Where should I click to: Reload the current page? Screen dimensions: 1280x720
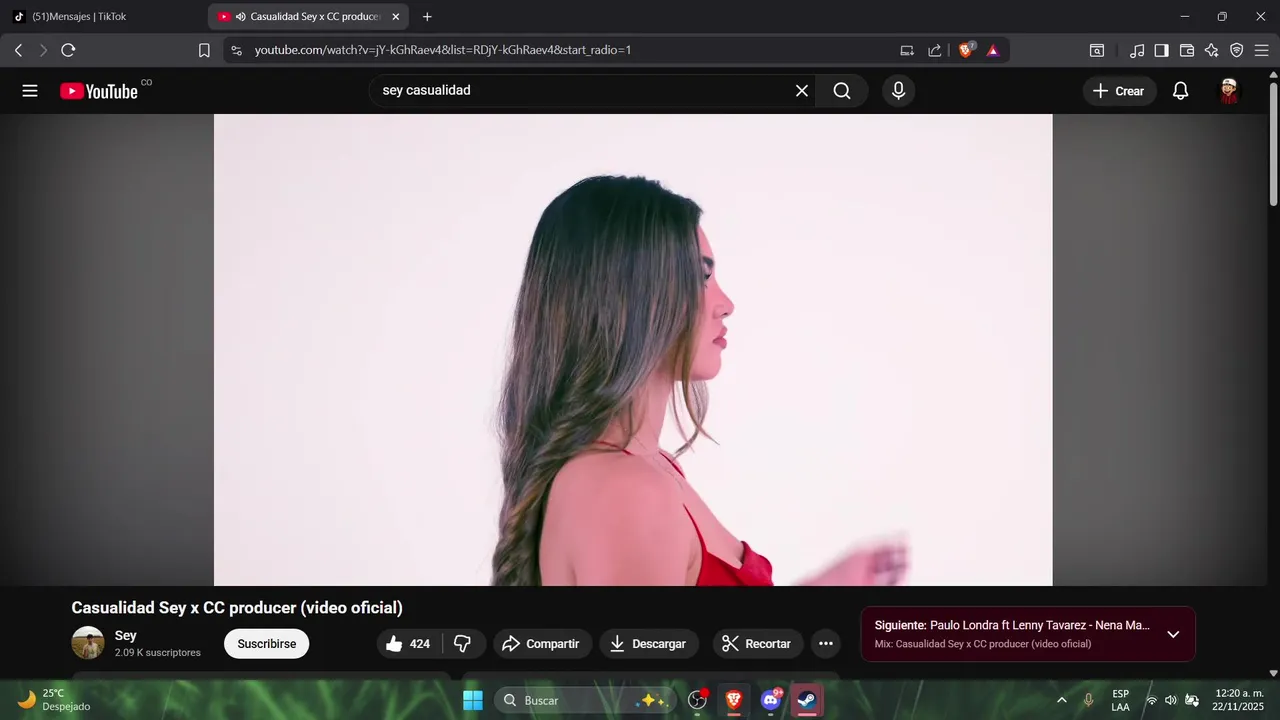coord(68,50)
